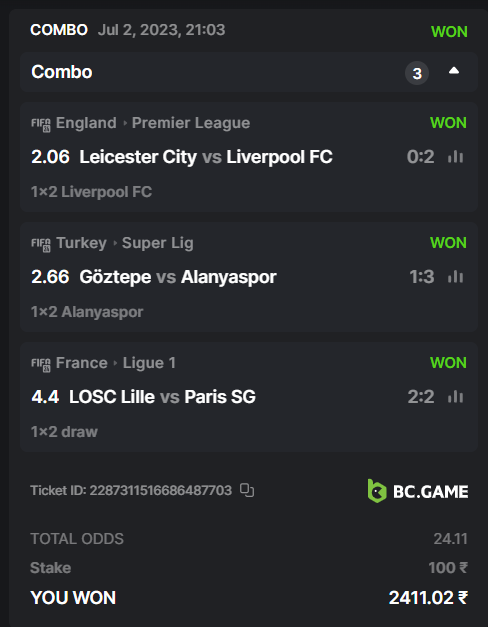Open the Ligue 1 league link
This screenshot has height=627, width=488.
pos(149,363)
